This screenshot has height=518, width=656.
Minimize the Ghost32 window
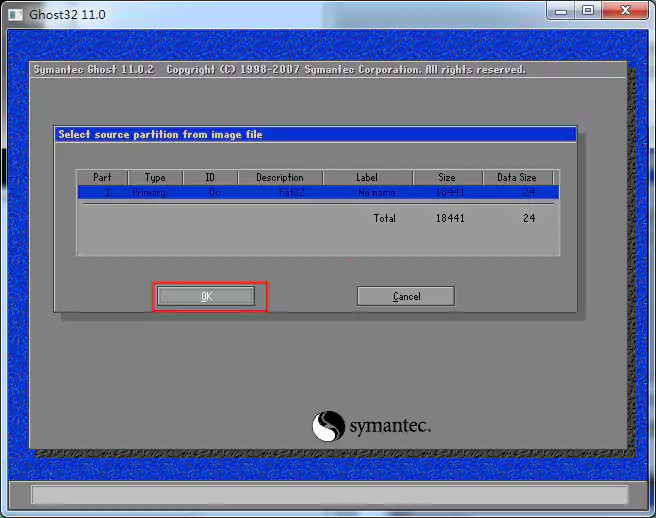point(561,11)
